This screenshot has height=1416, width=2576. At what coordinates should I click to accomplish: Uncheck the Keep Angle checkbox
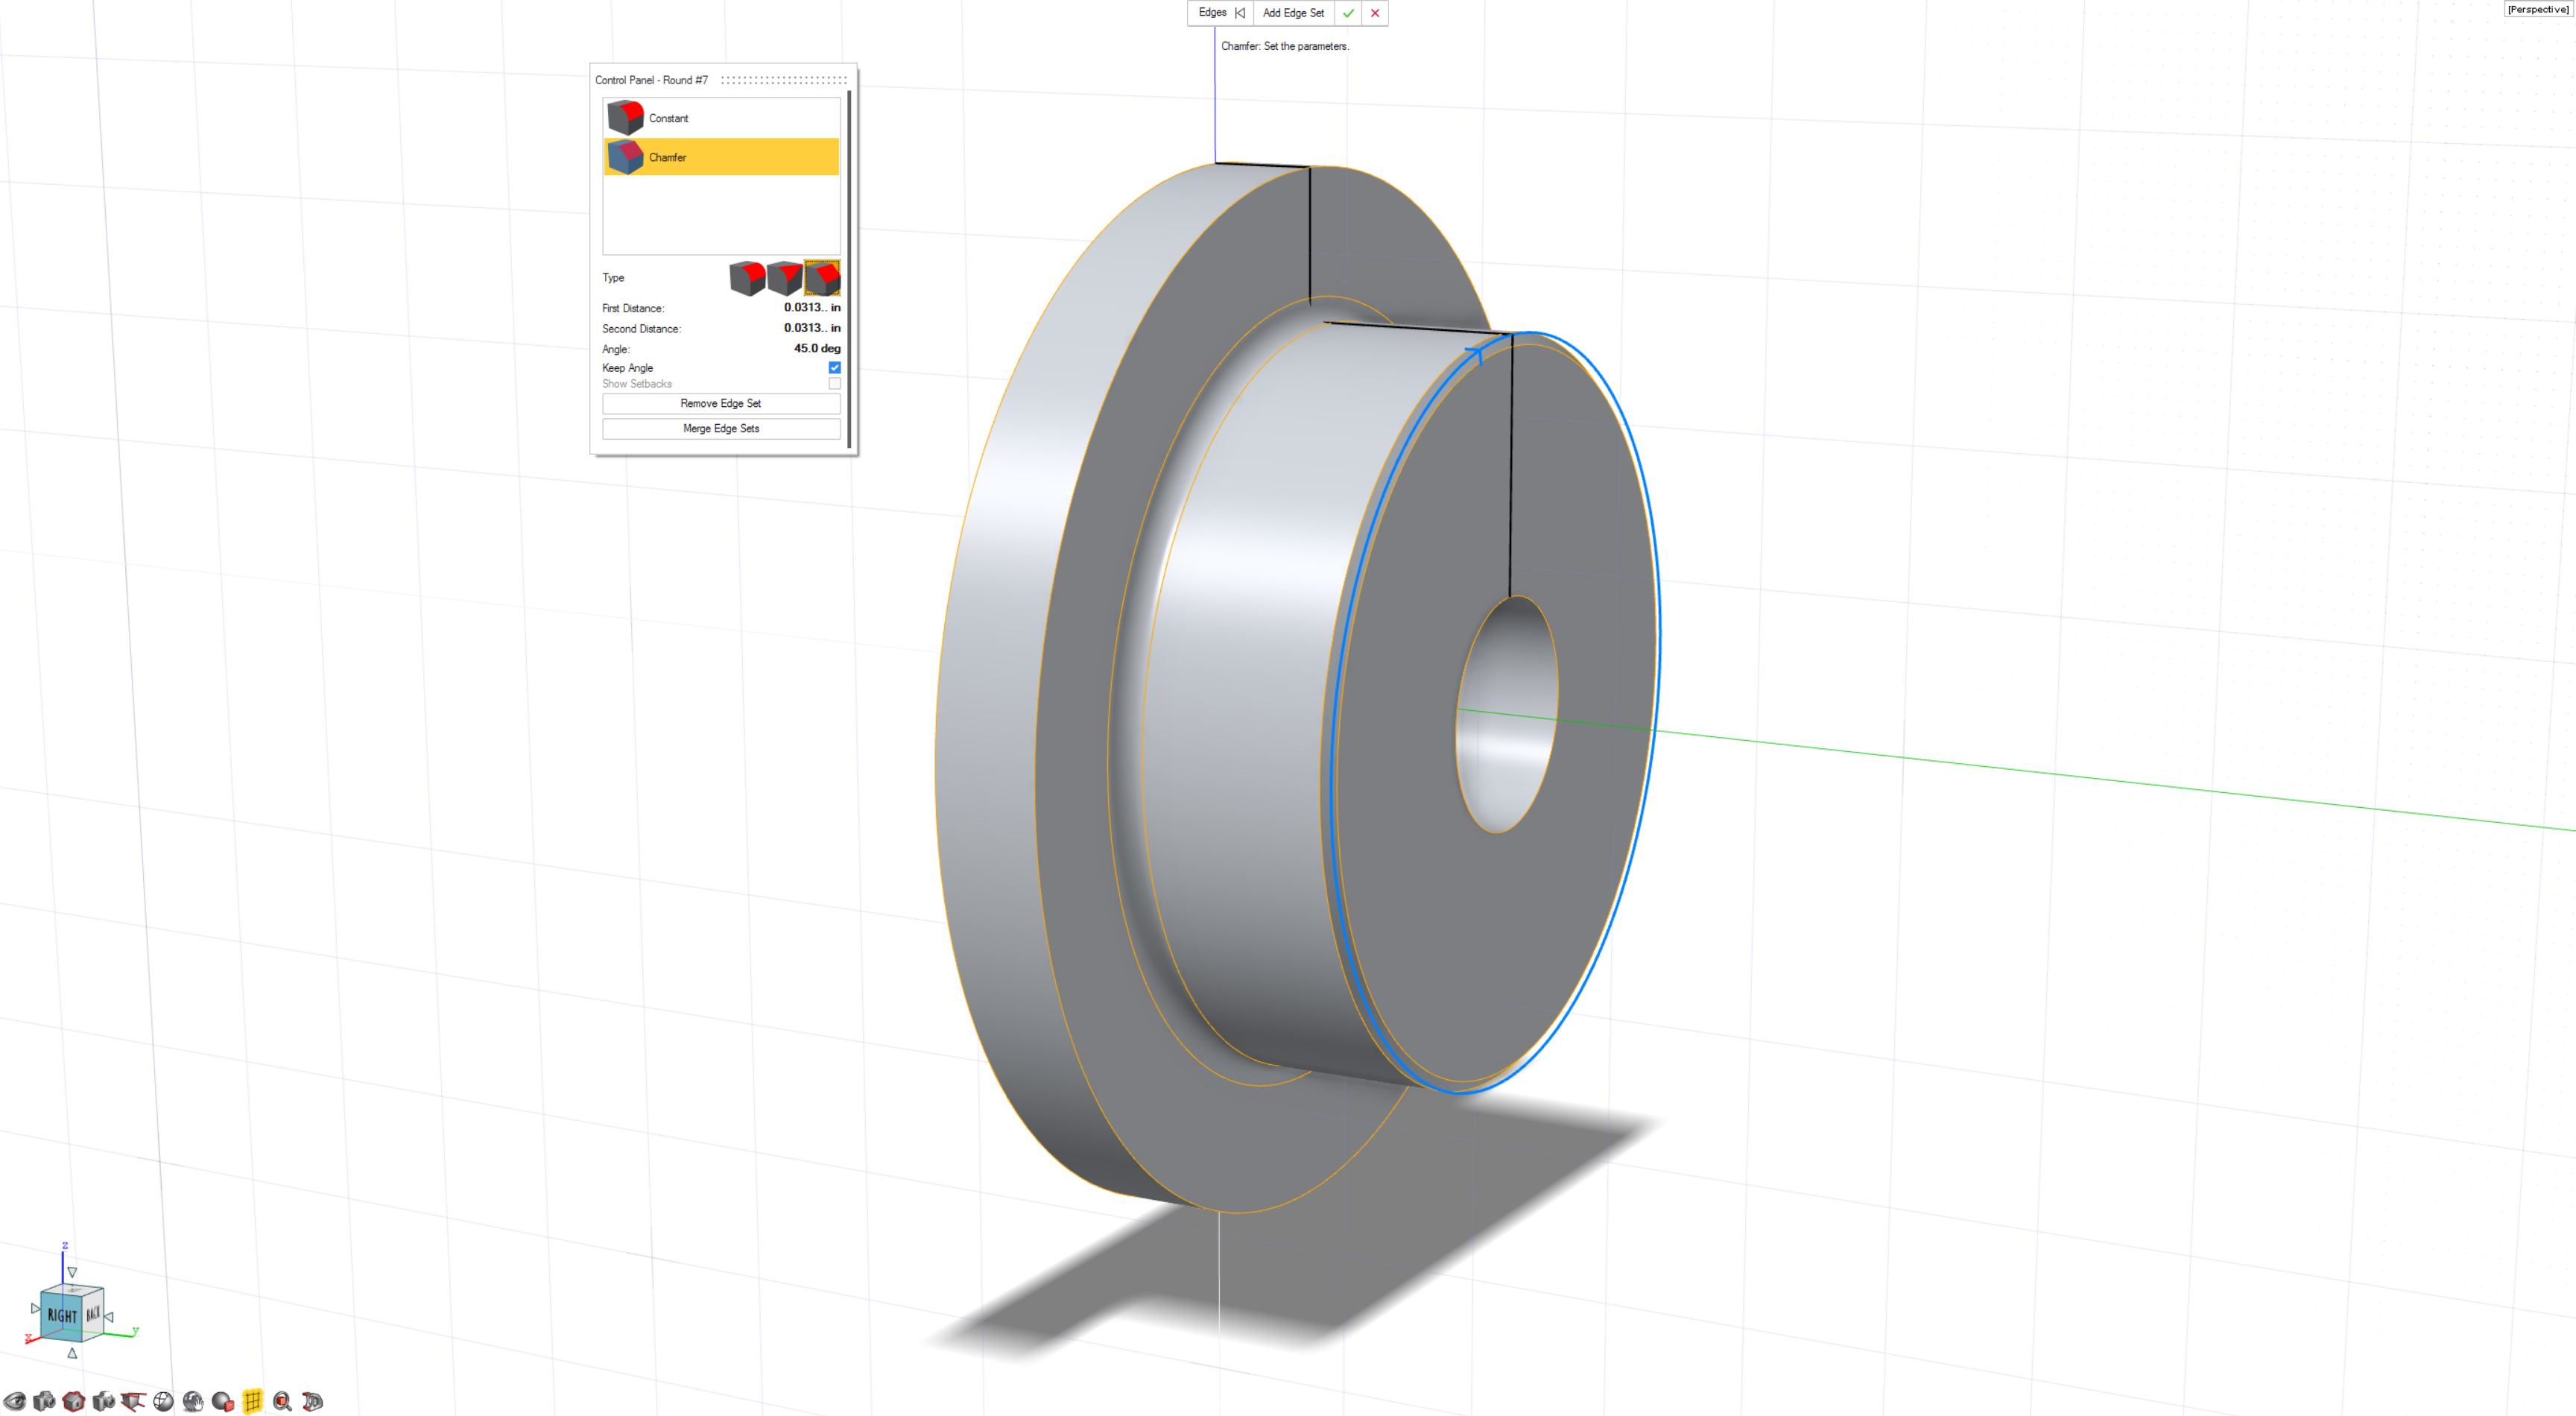coord(834,368)
